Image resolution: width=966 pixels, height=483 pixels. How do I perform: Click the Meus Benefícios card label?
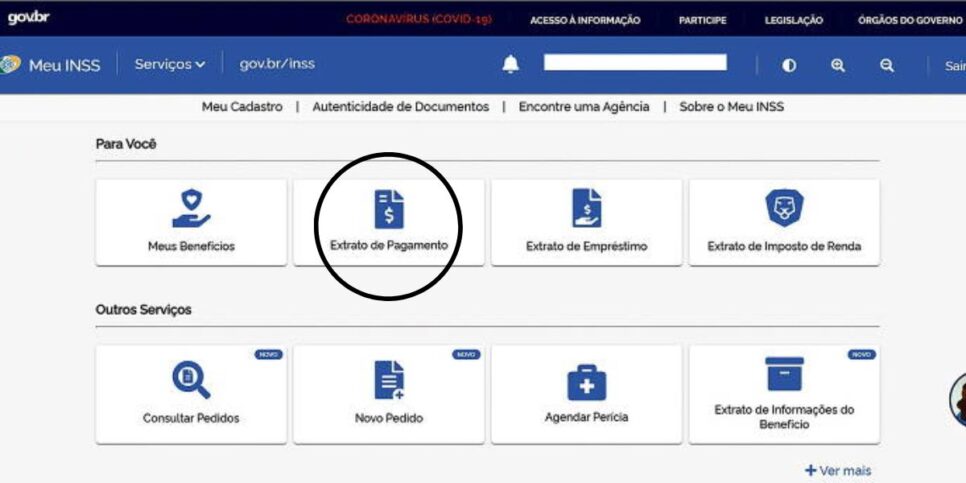point(191,246)
